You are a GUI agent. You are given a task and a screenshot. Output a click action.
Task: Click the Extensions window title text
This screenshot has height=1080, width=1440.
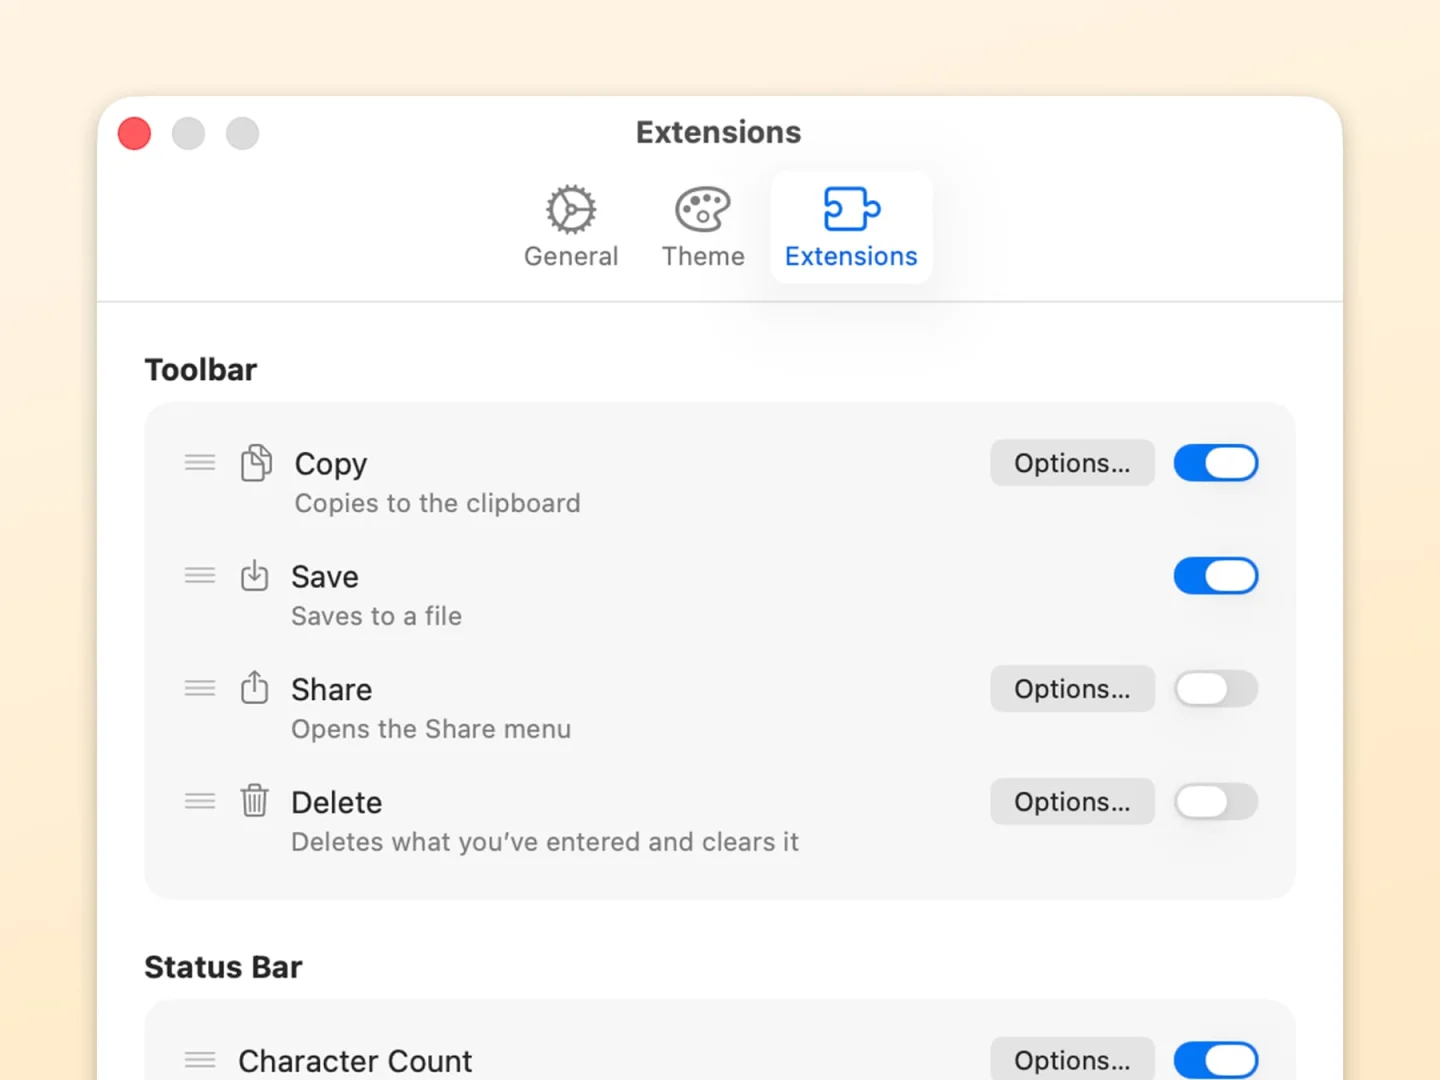pos(719,132)
